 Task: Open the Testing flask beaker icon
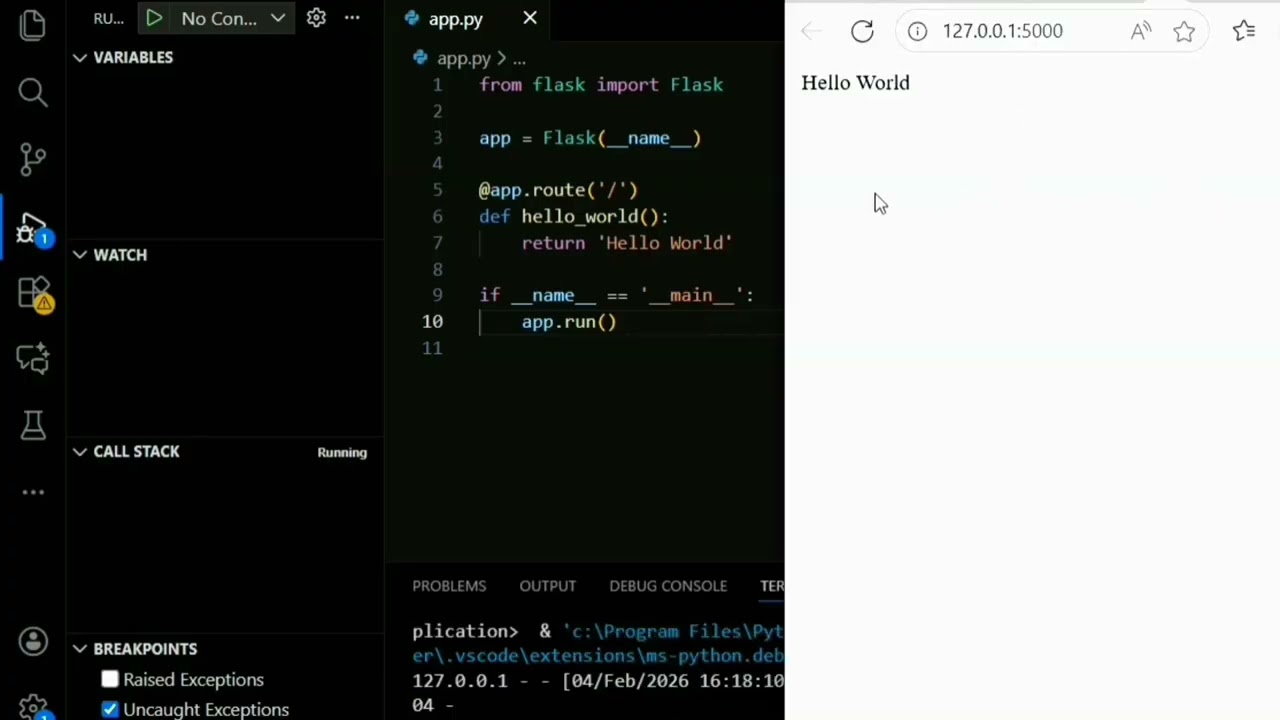point(33,425)
